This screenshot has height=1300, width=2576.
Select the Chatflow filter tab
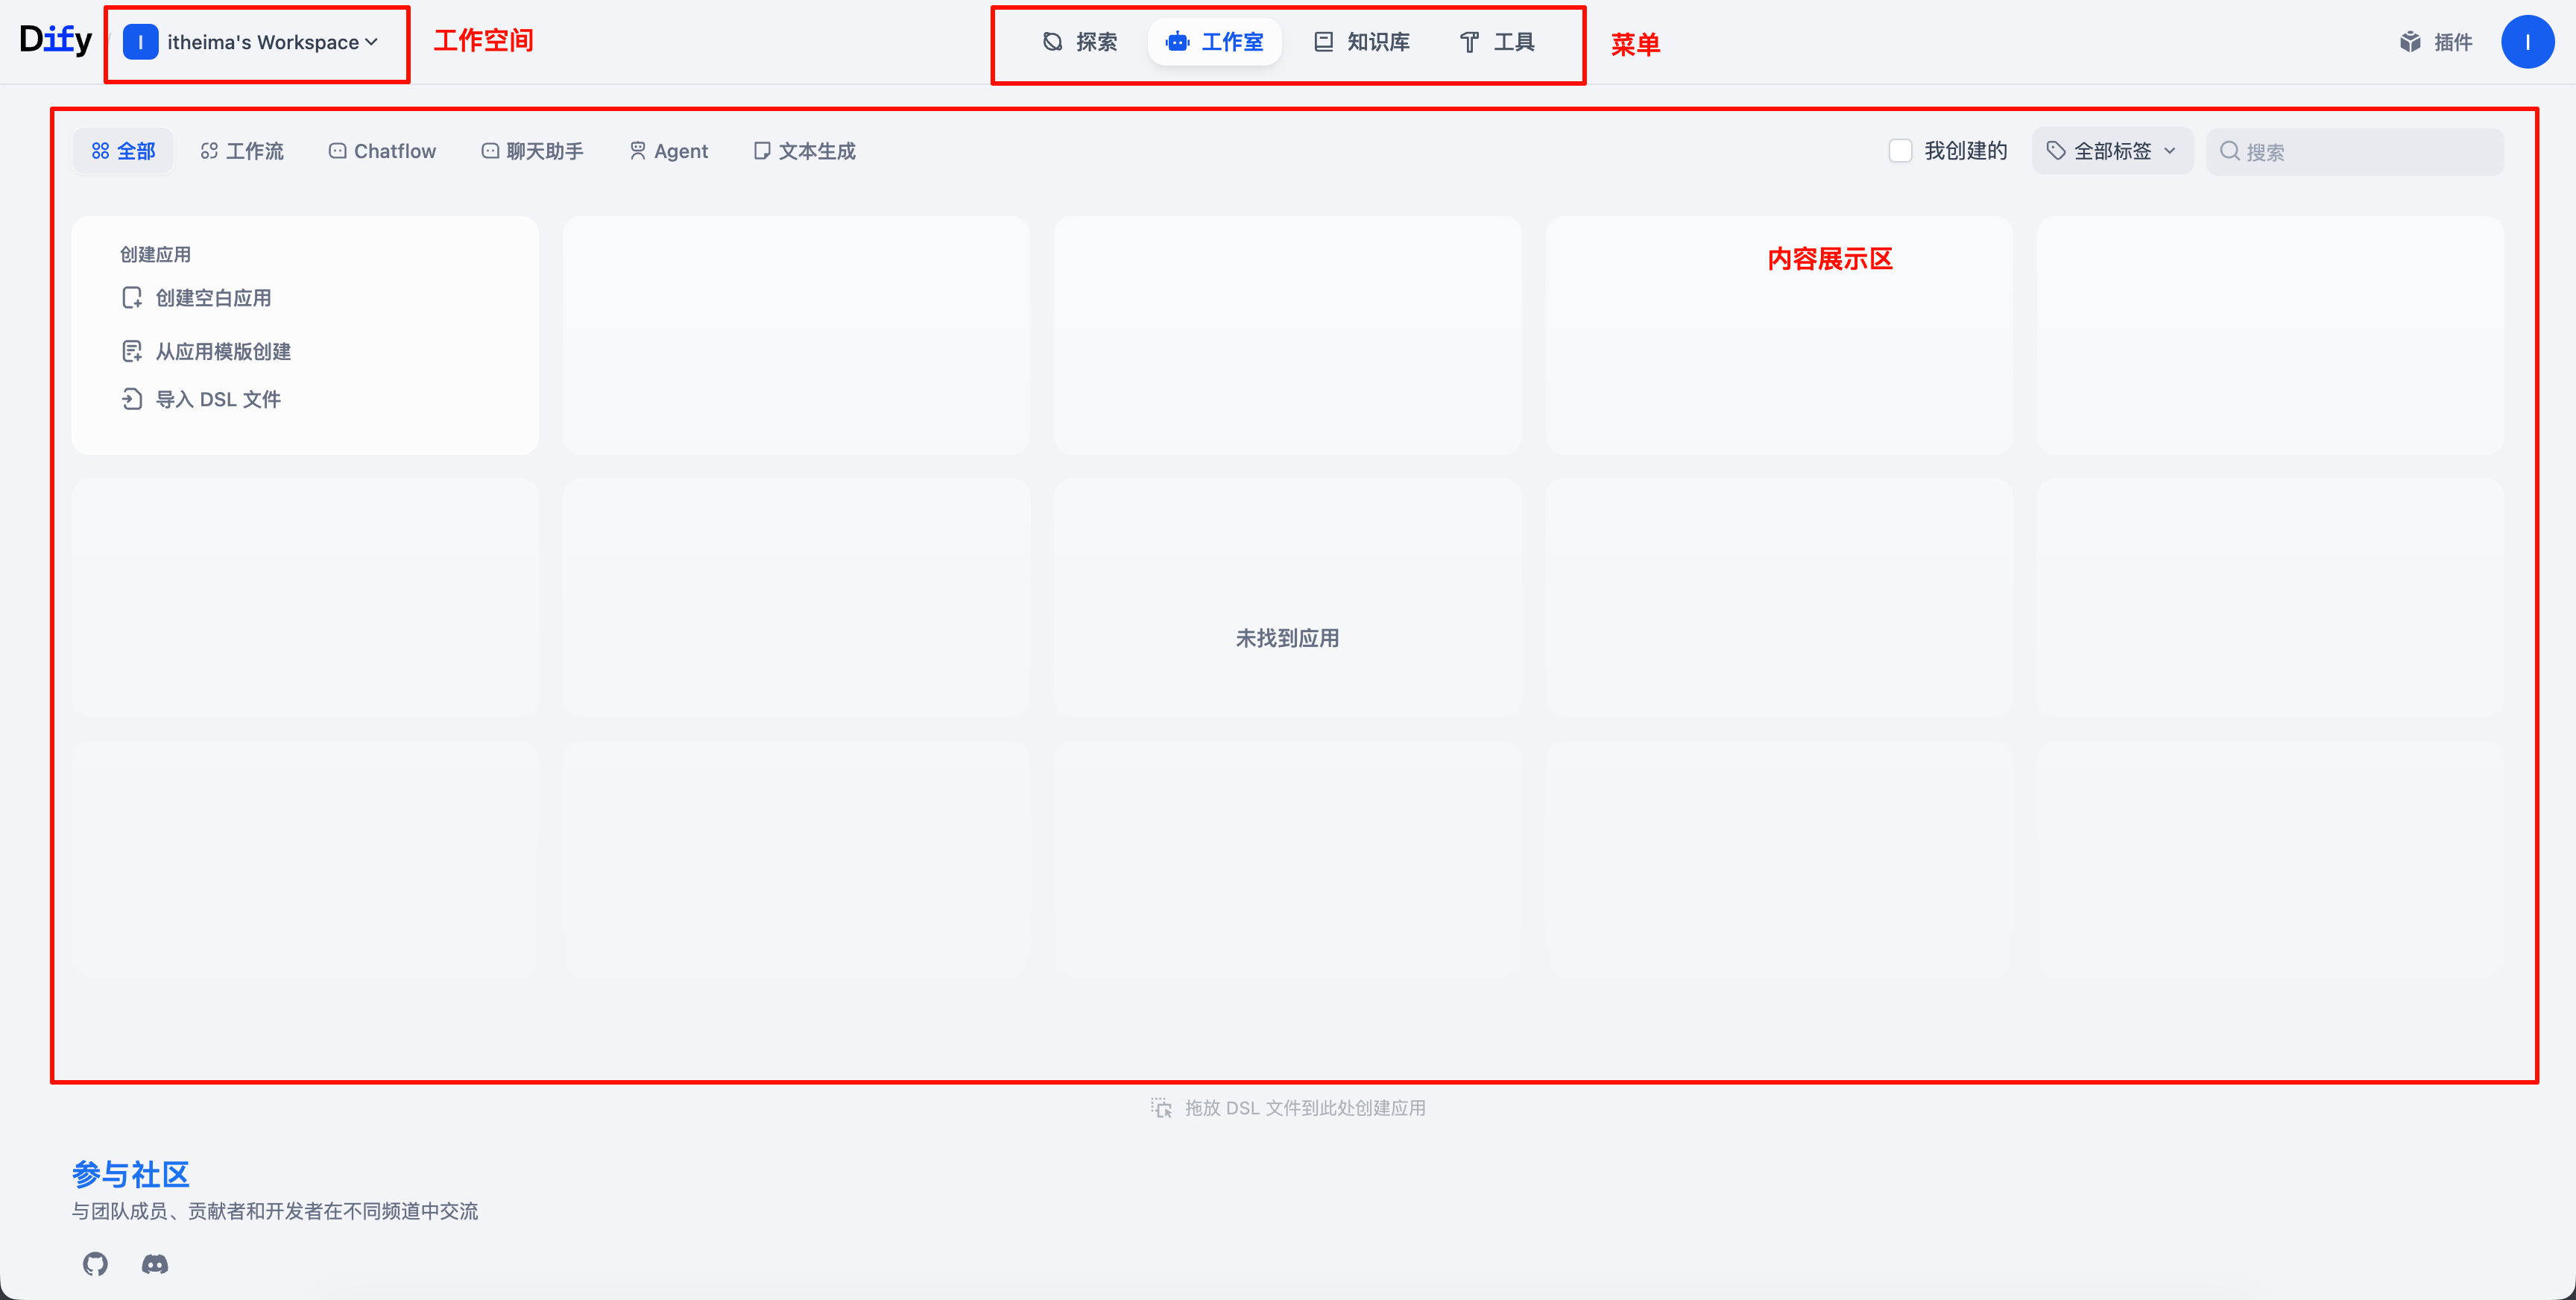pyautogui.click(x=382, y=151)
